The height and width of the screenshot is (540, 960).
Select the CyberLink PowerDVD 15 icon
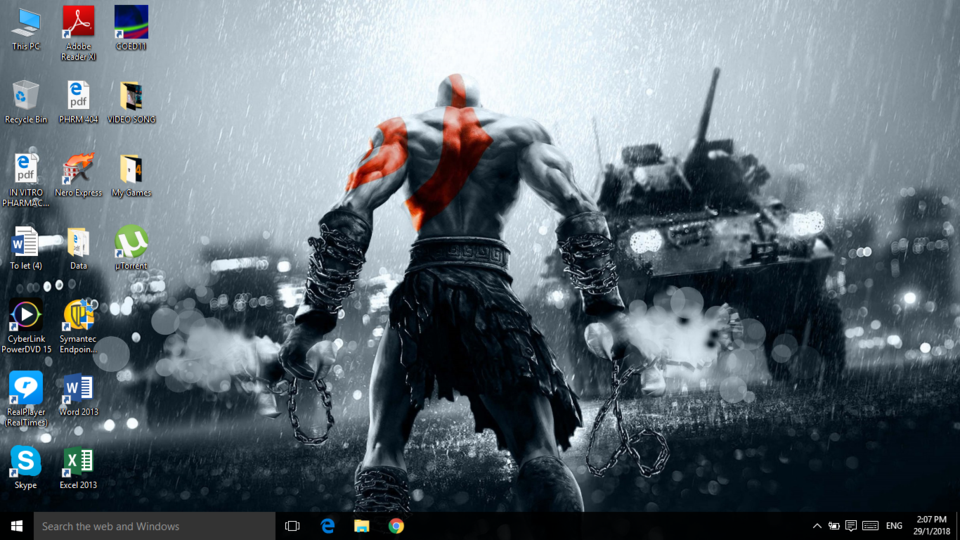[26, 326]
